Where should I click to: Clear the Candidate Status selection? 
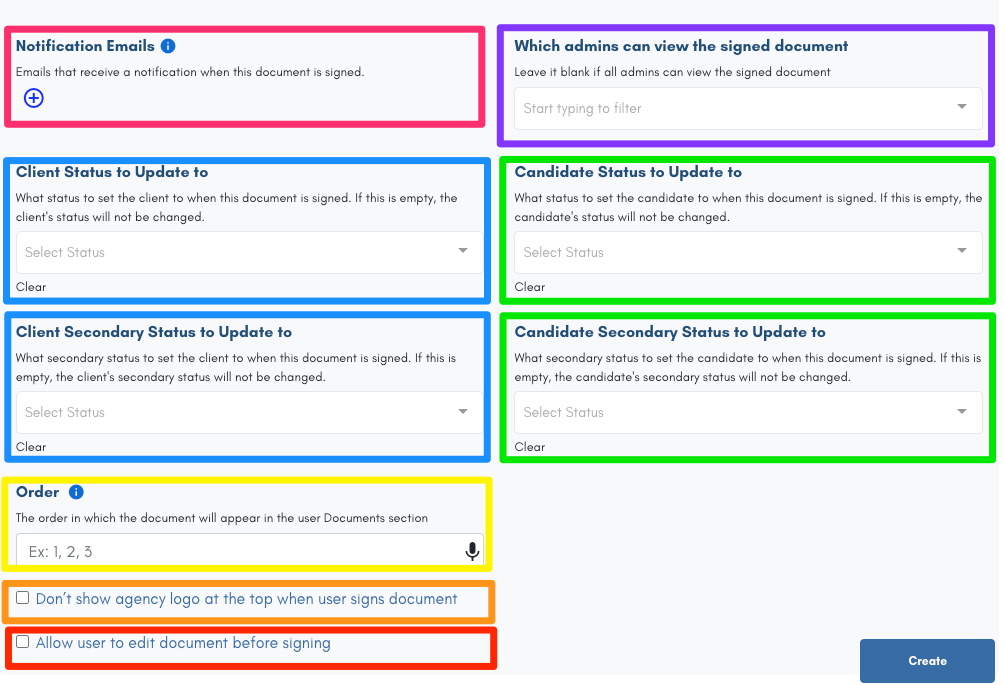pyautogui.click(x=530, y=287)
